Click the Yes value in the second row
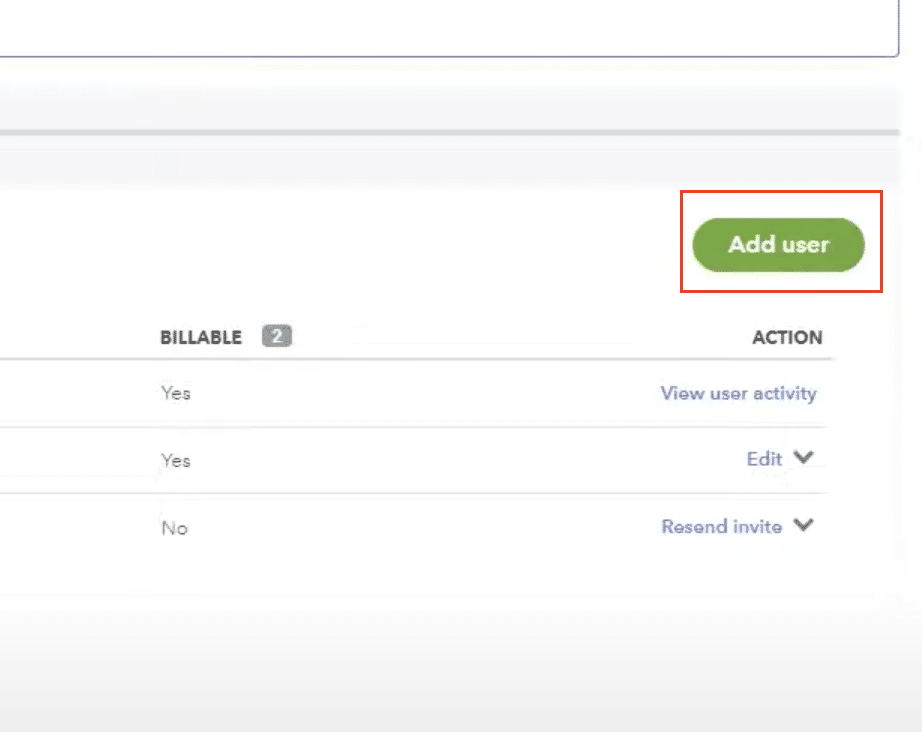 pos(176,460)
